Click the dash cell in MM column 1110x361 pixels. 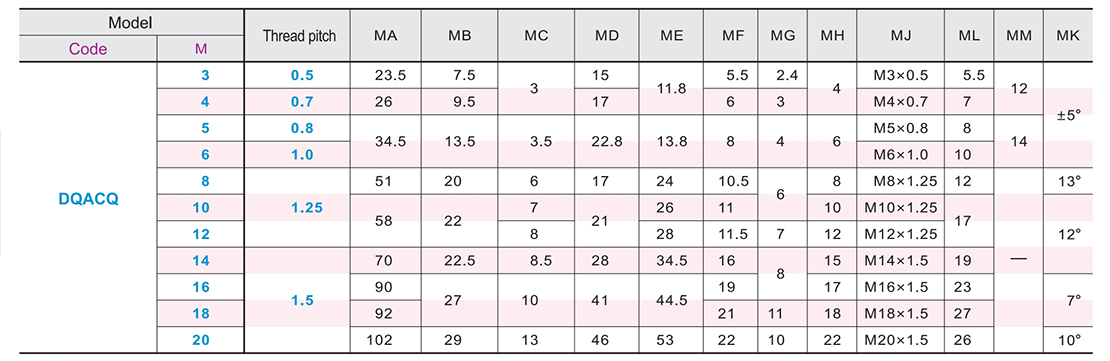pyautogui.click(x=1018, y=260)
